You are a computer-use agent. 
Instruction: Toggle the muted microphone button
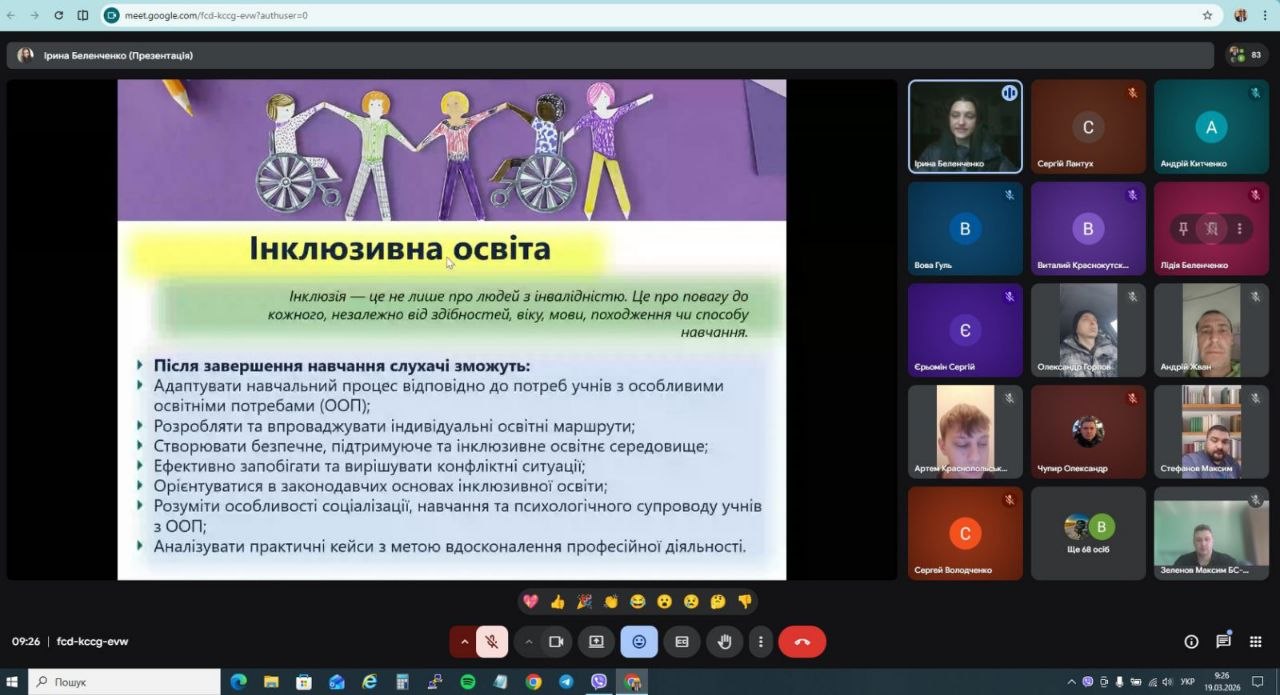pyautogui.click(x=491, y=642)
